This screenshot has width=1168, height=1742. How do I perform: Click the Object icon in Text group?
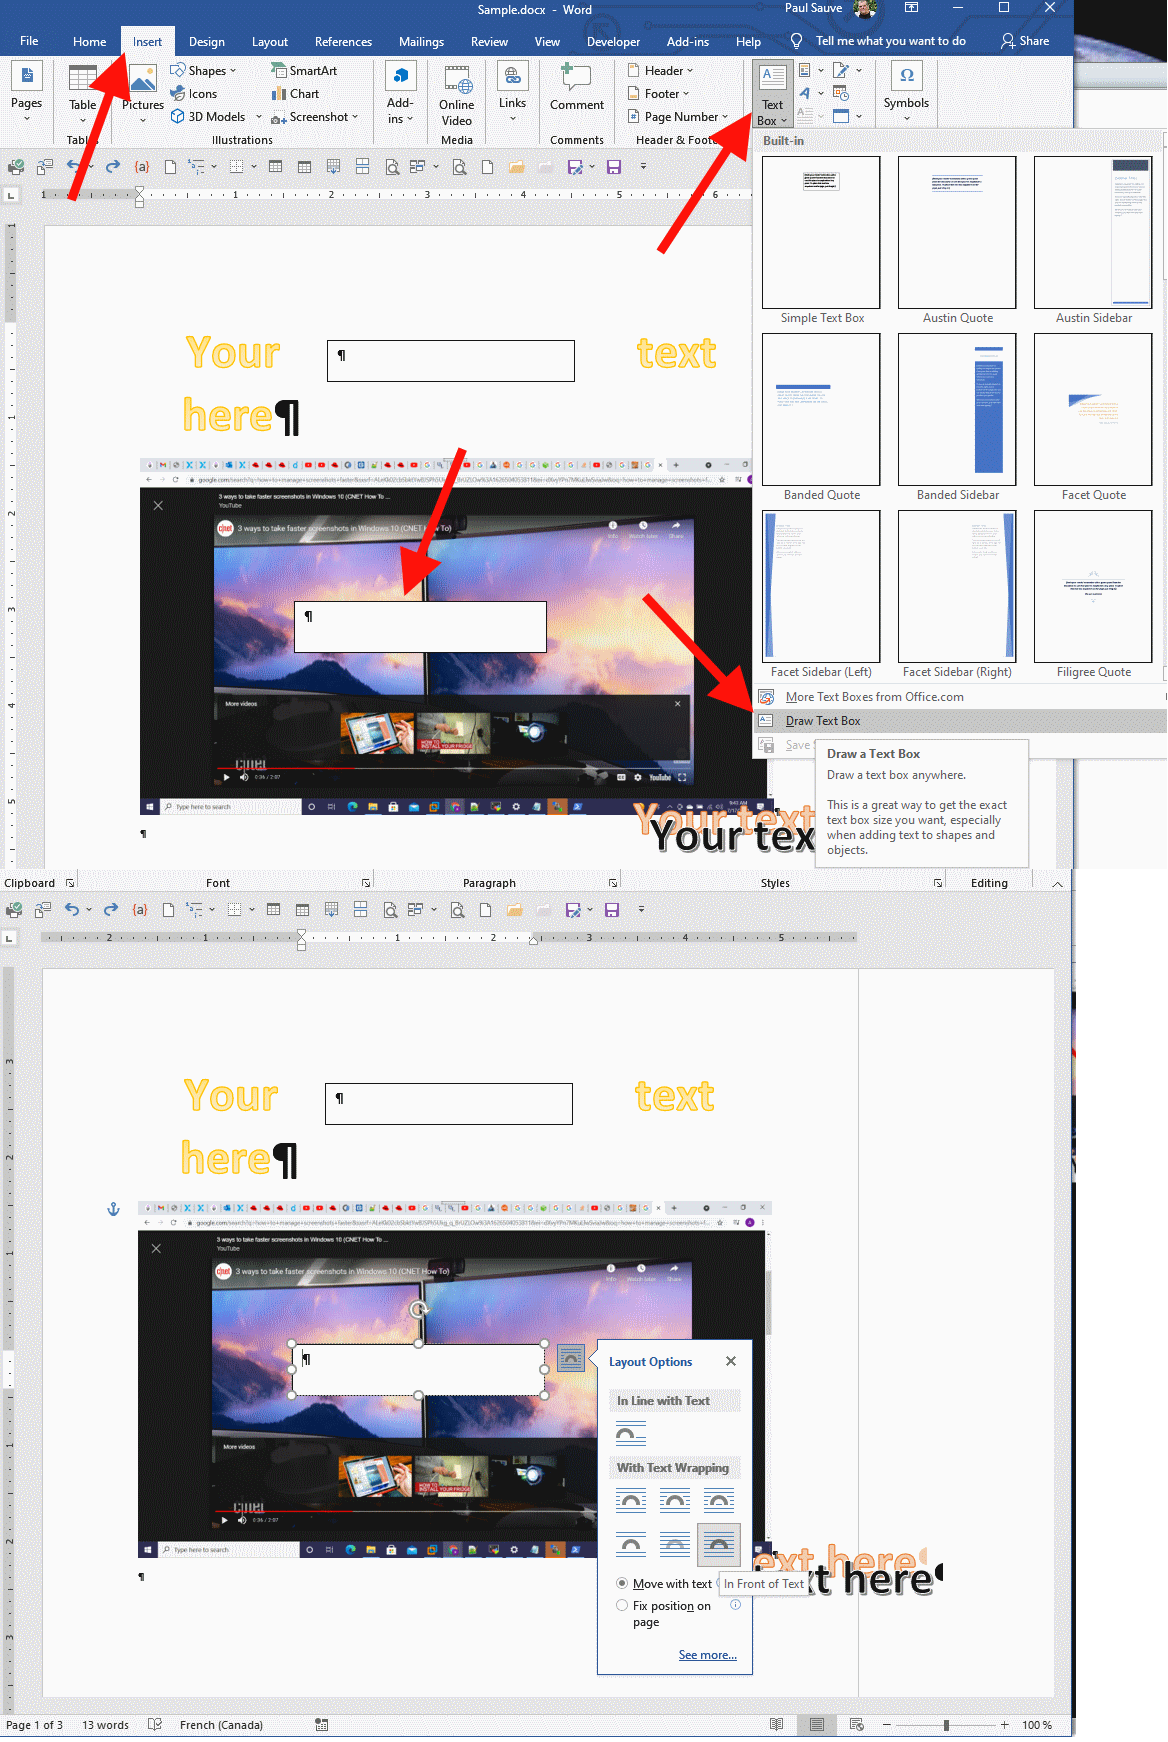(x=841, y=116)
